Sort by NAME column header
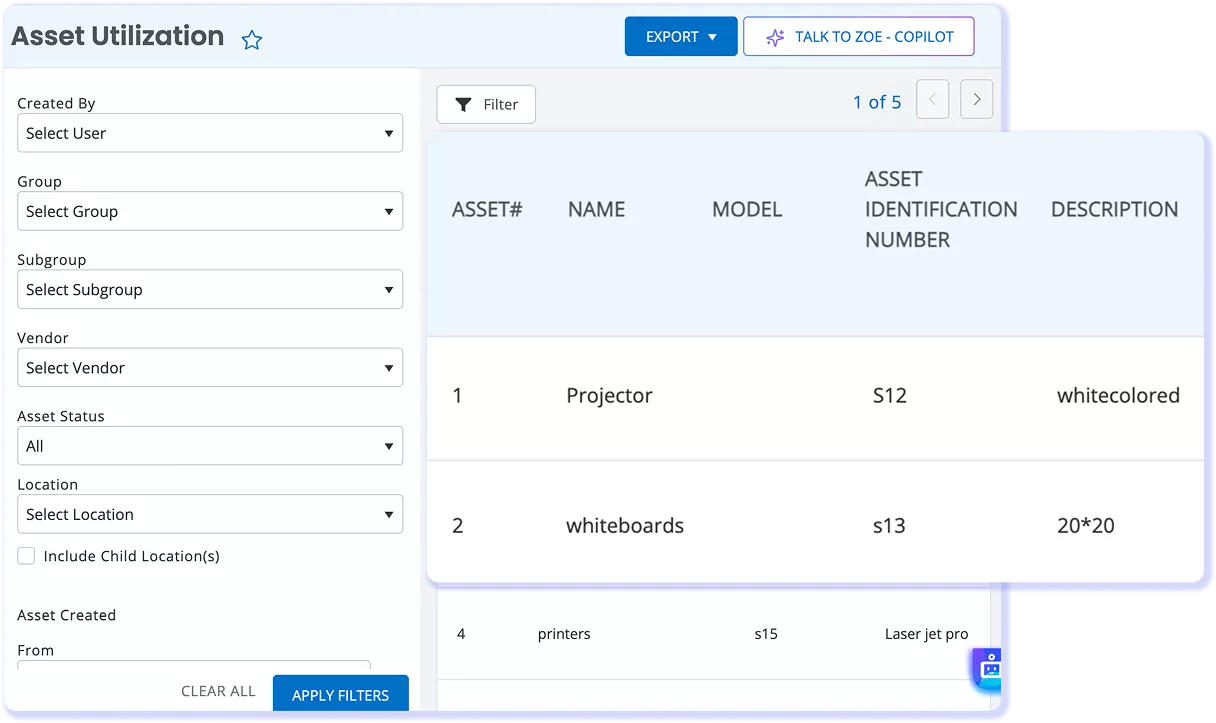 coord(597,209)
